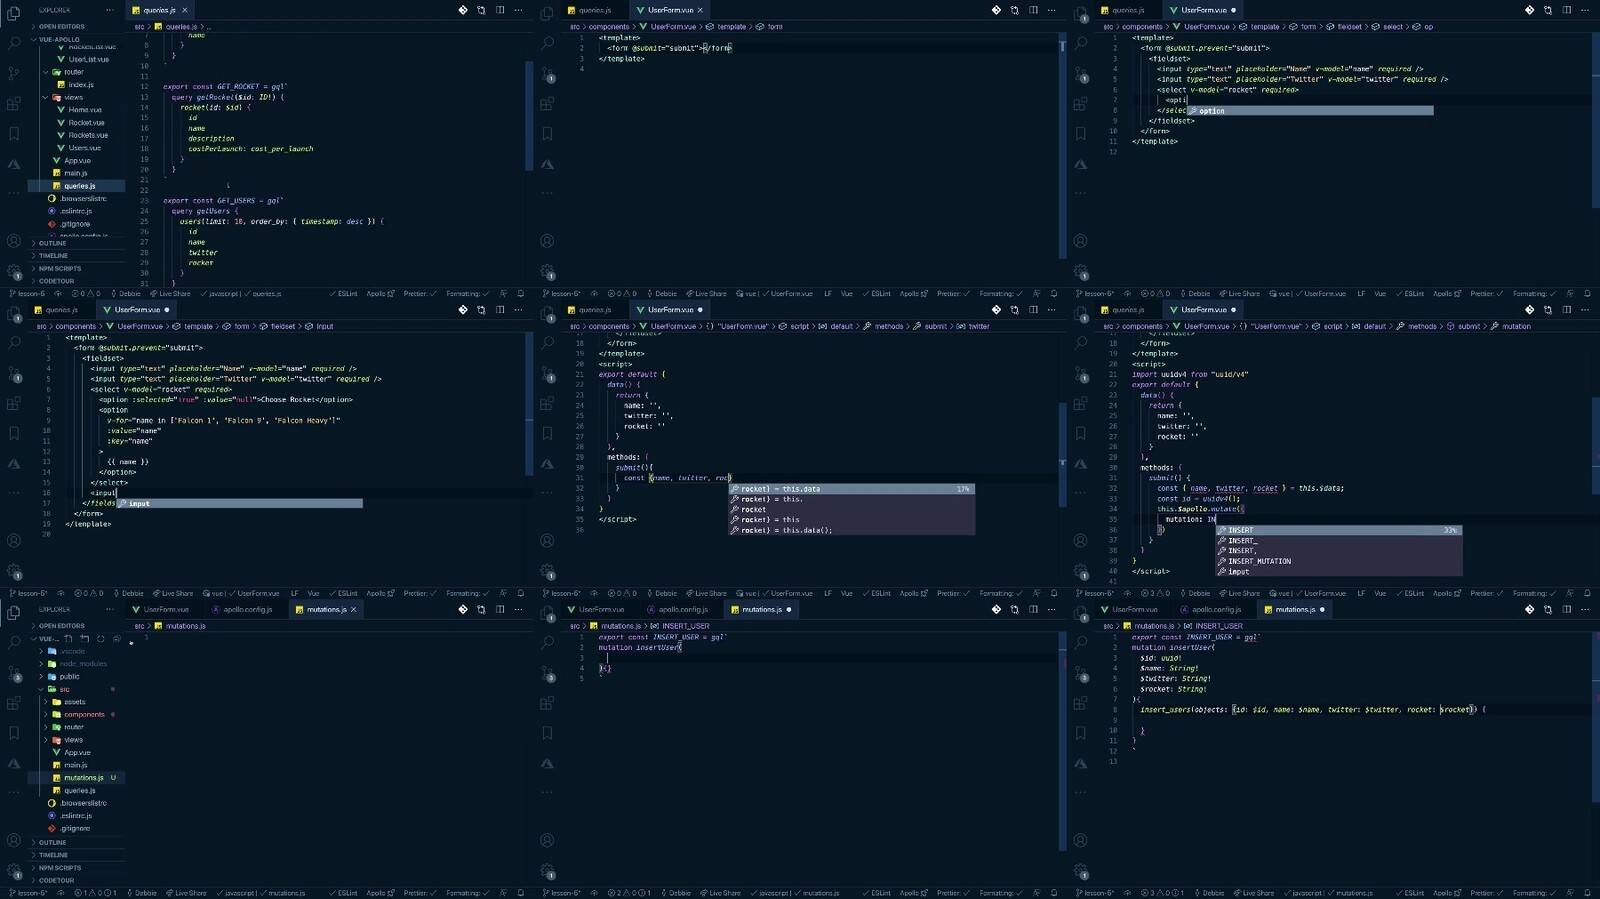
Task: Select mutations.js tab in bottom-right window
Action: coord(1295,609)
